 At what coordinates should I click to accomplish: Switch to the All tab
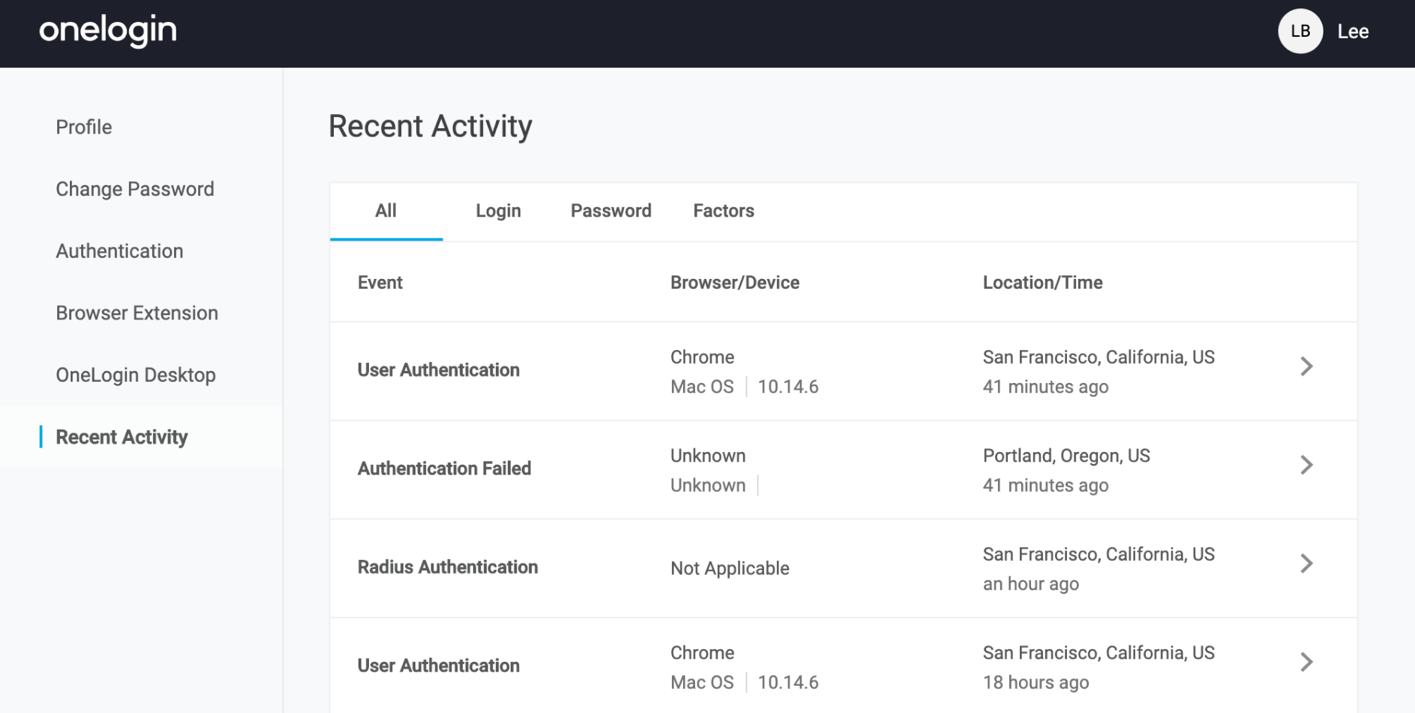coord(386,211)
